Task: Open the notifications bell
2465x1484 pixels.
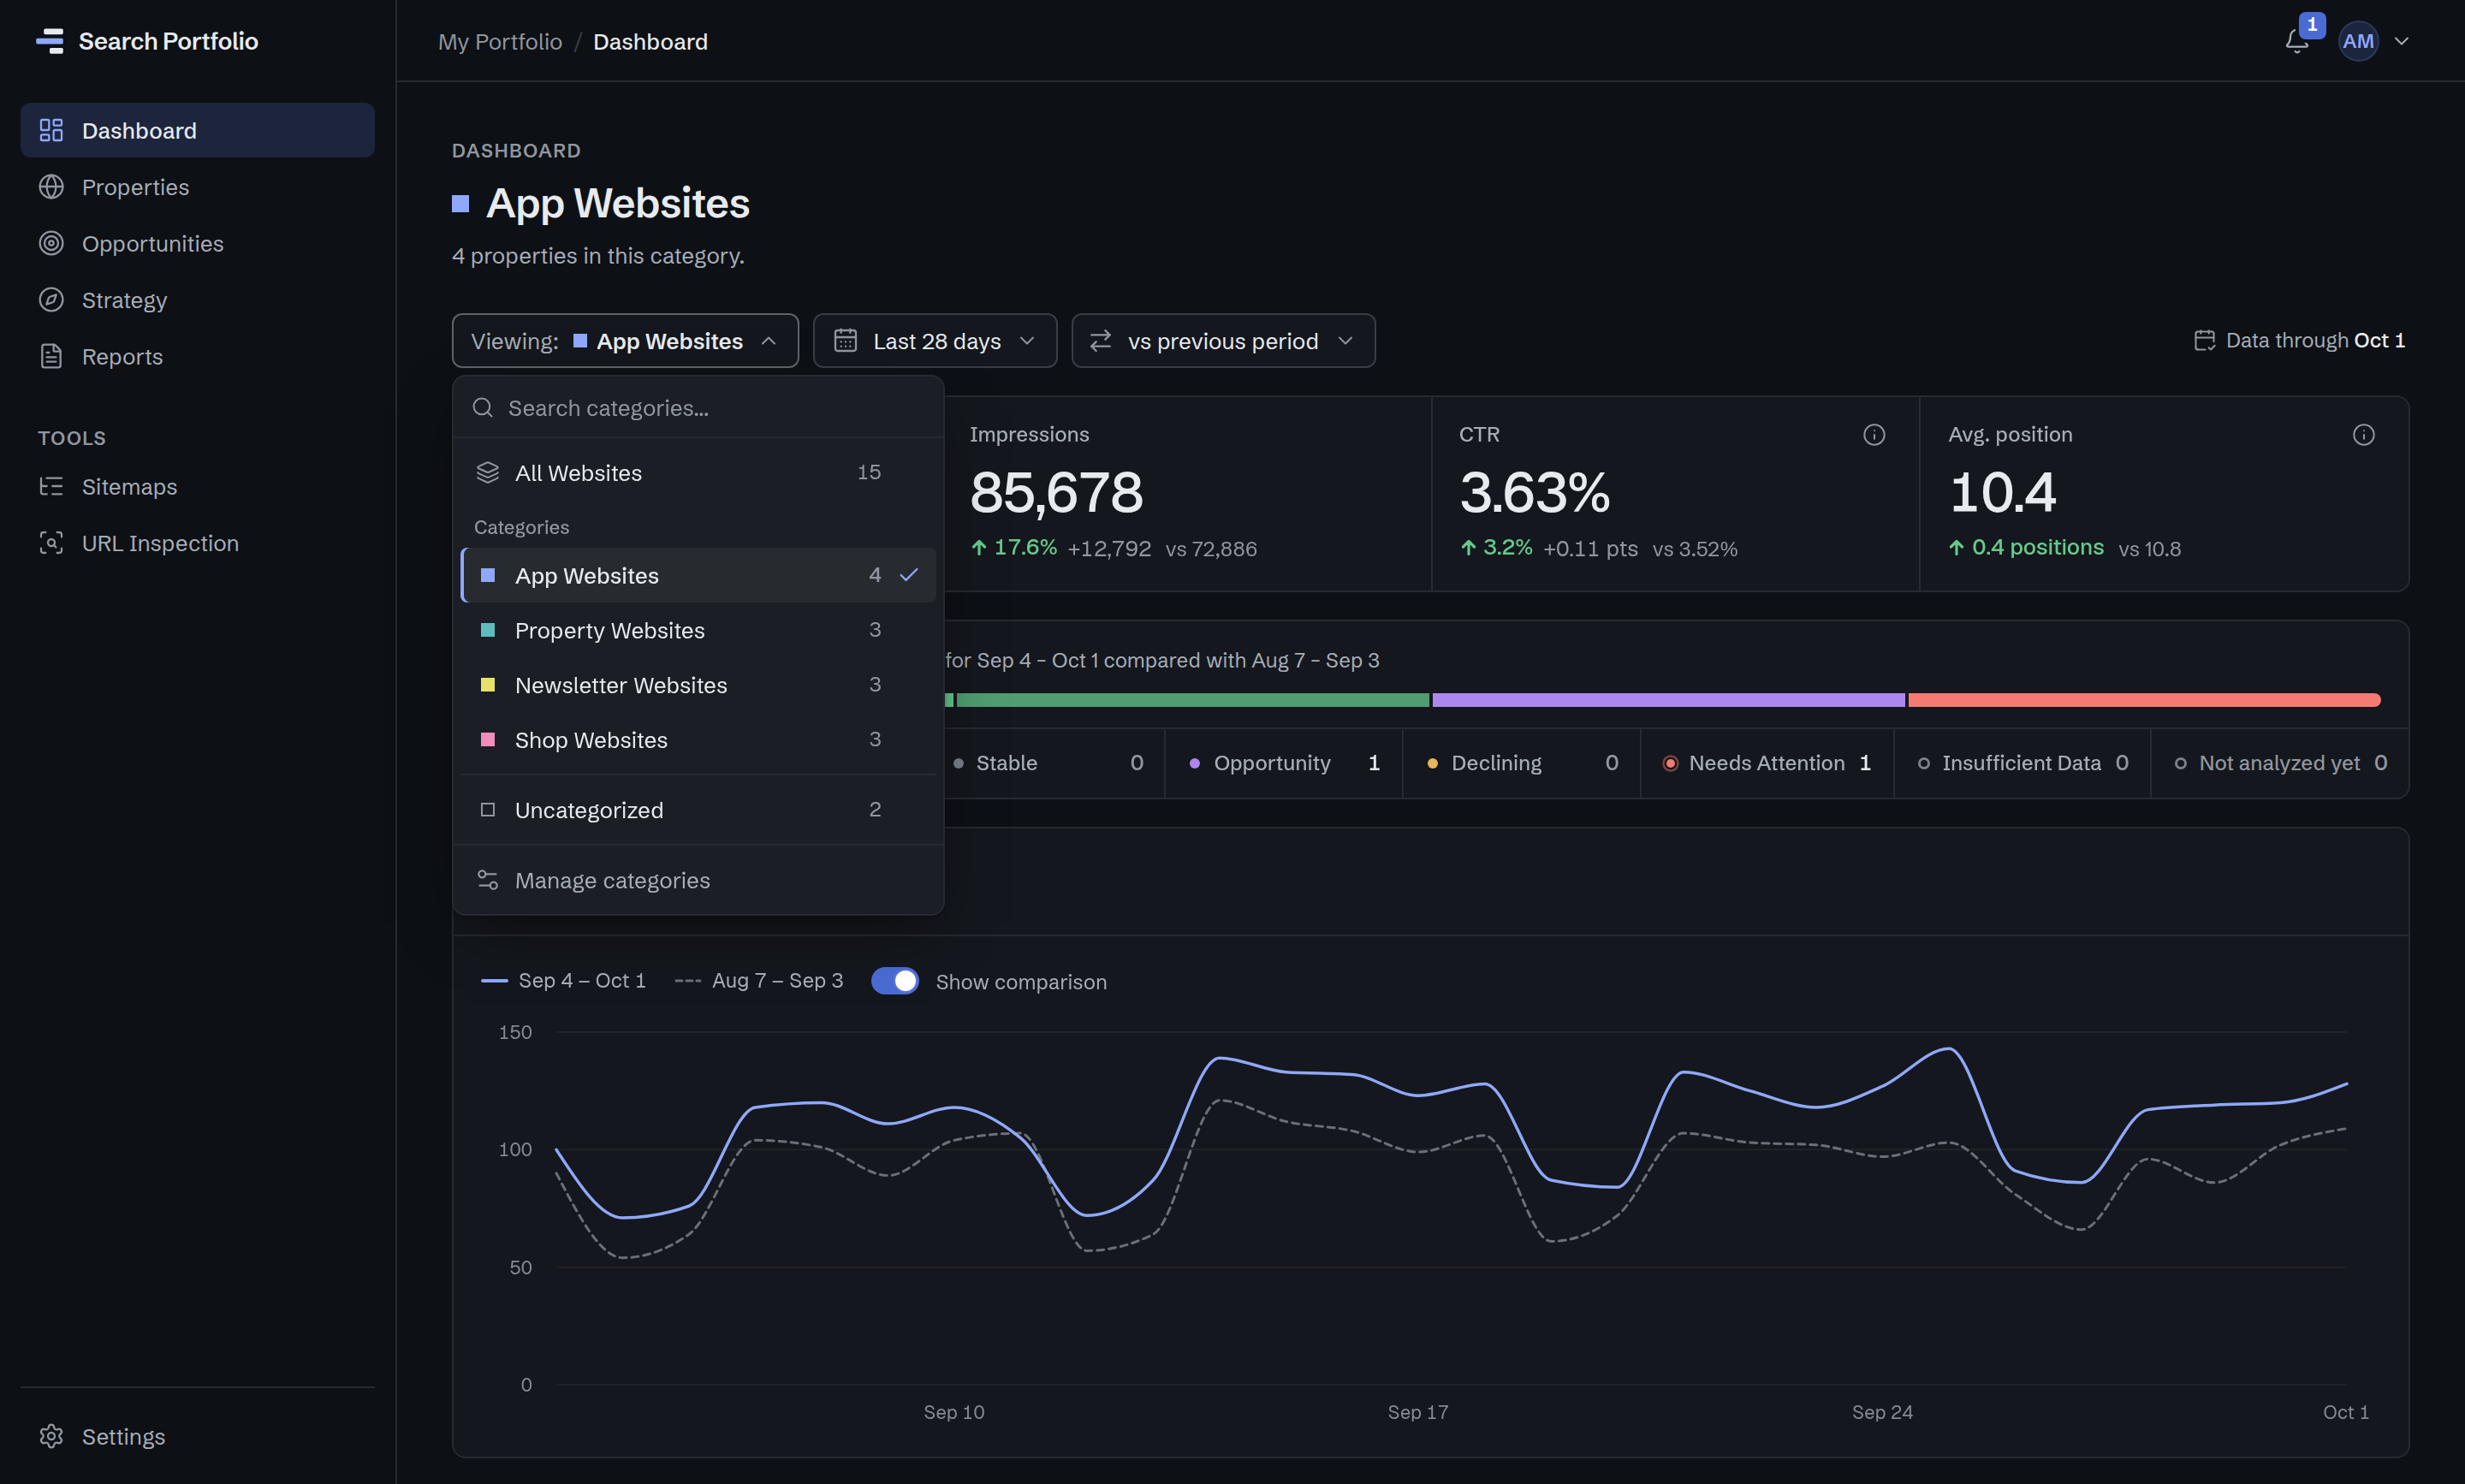Action: click(x=2296, y=41)
